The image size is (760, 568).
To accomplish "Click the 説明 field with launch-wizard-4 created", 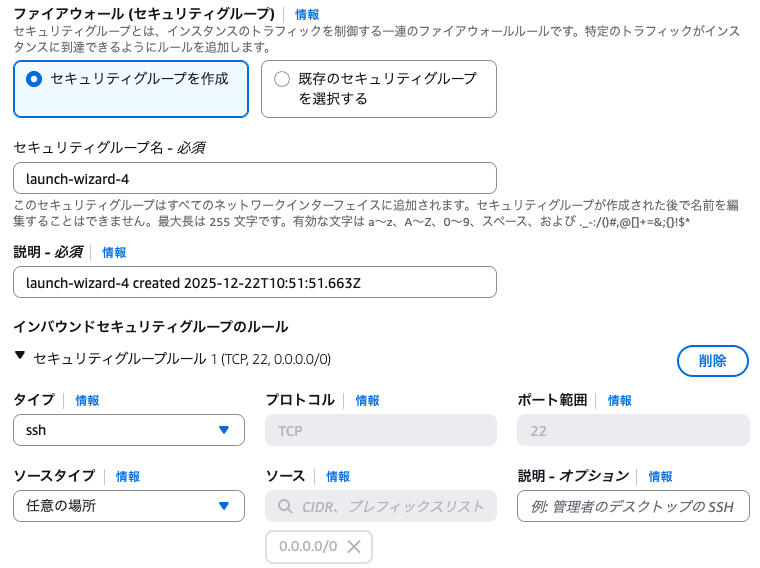I will coord(255,282).
